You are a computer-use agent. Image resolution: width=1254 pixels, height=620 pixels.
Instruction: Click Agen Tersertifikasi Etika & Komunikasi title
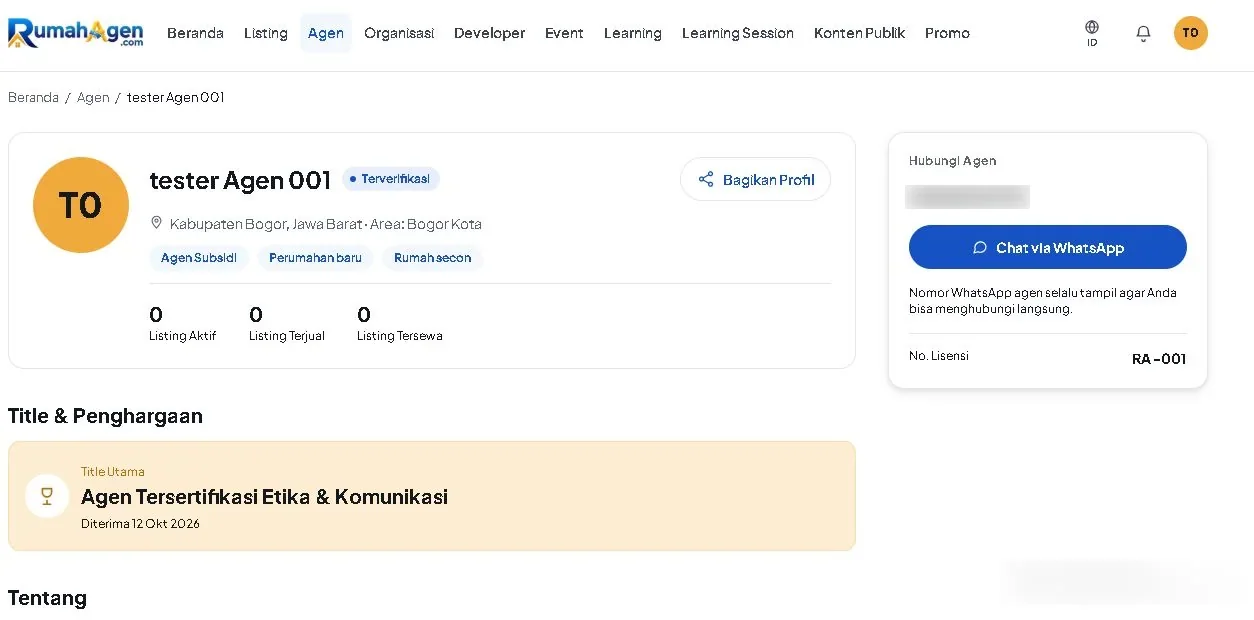264,497
